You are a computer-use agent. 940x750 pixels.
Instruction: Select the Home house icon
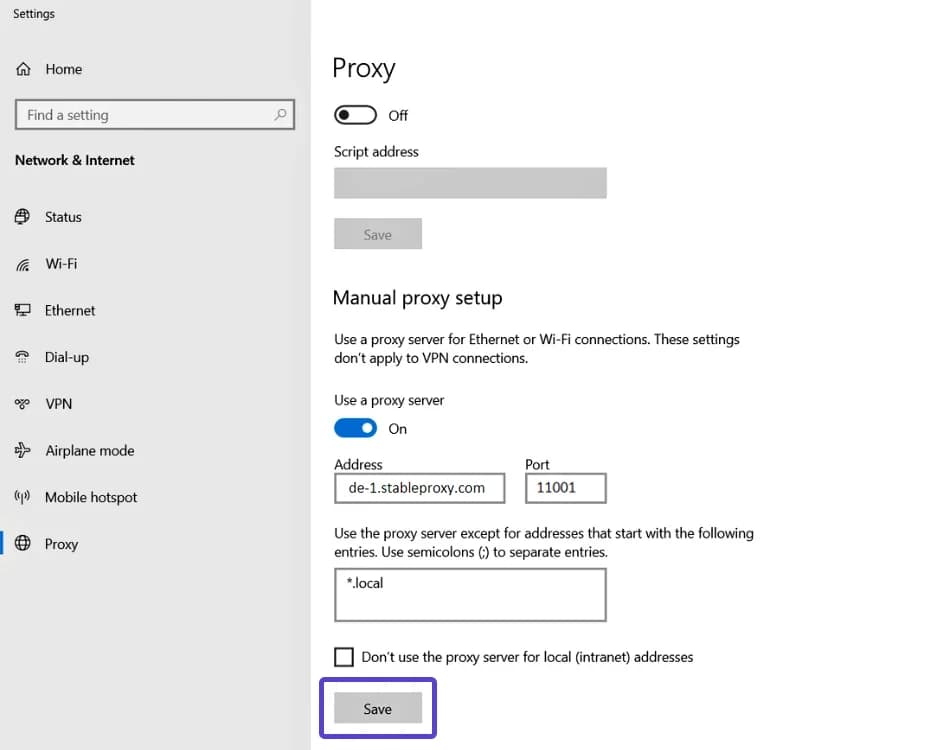(x=22, y=68)
